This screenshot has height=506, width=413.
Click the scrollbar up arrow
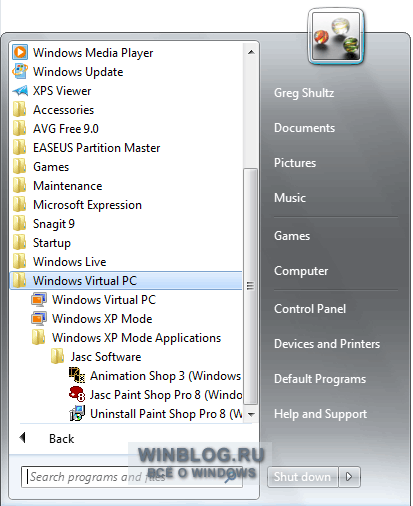click(251, 52)
